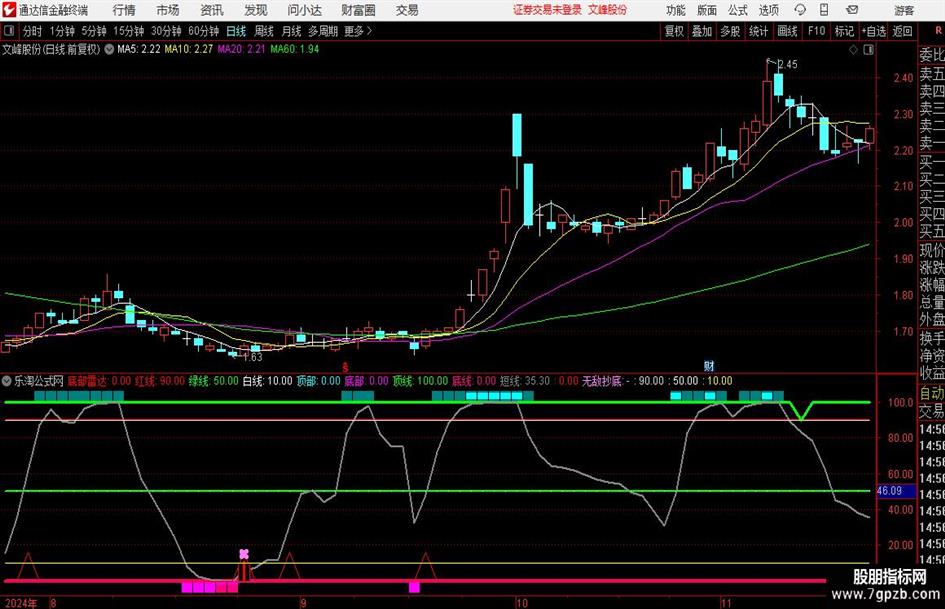Switch to the 5分钟 period tab
This screenshot has width=945, height=609.
(x=94, y=31)
